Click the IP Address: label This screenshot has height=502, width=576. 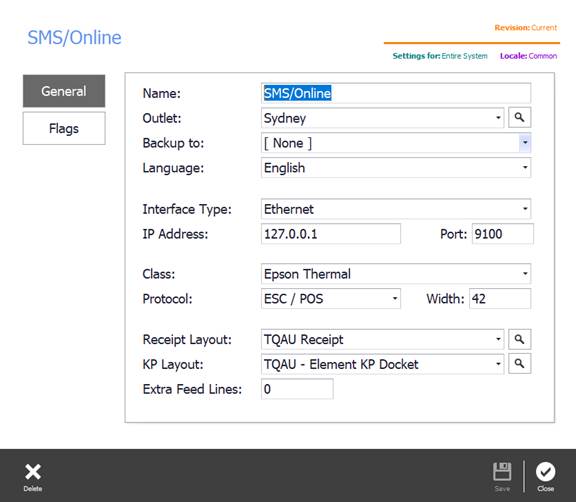pos(175,234)
